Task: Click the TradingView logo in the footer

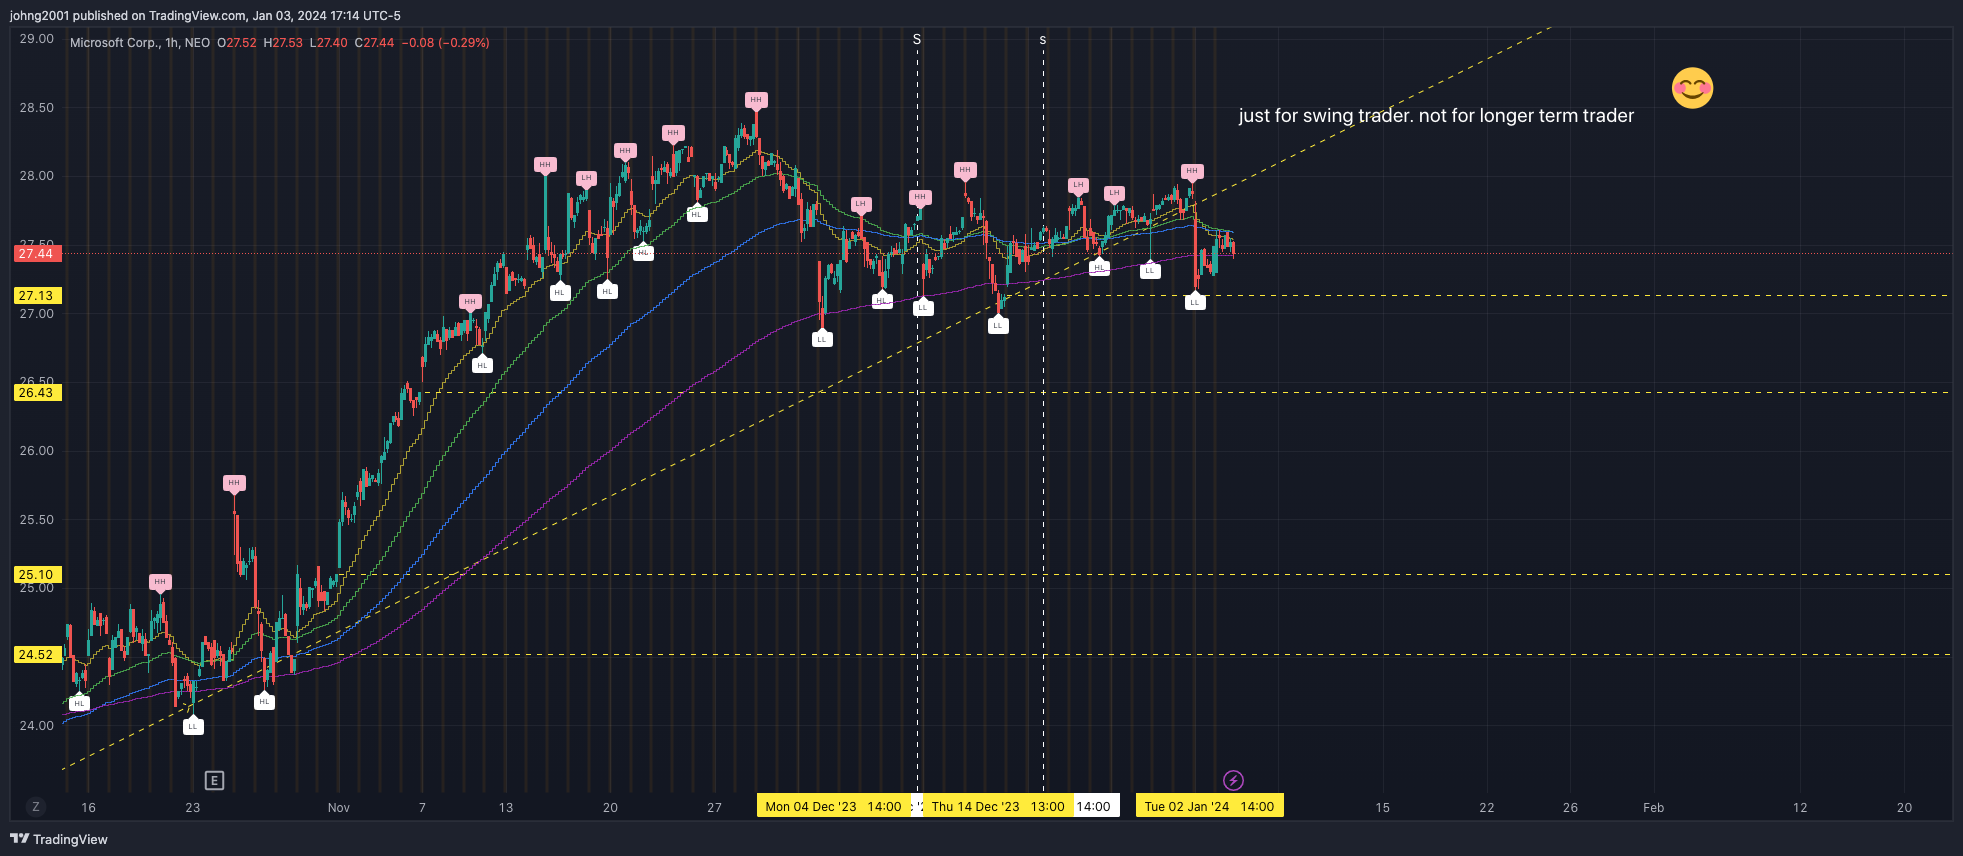Action: [x=59, y=839]
